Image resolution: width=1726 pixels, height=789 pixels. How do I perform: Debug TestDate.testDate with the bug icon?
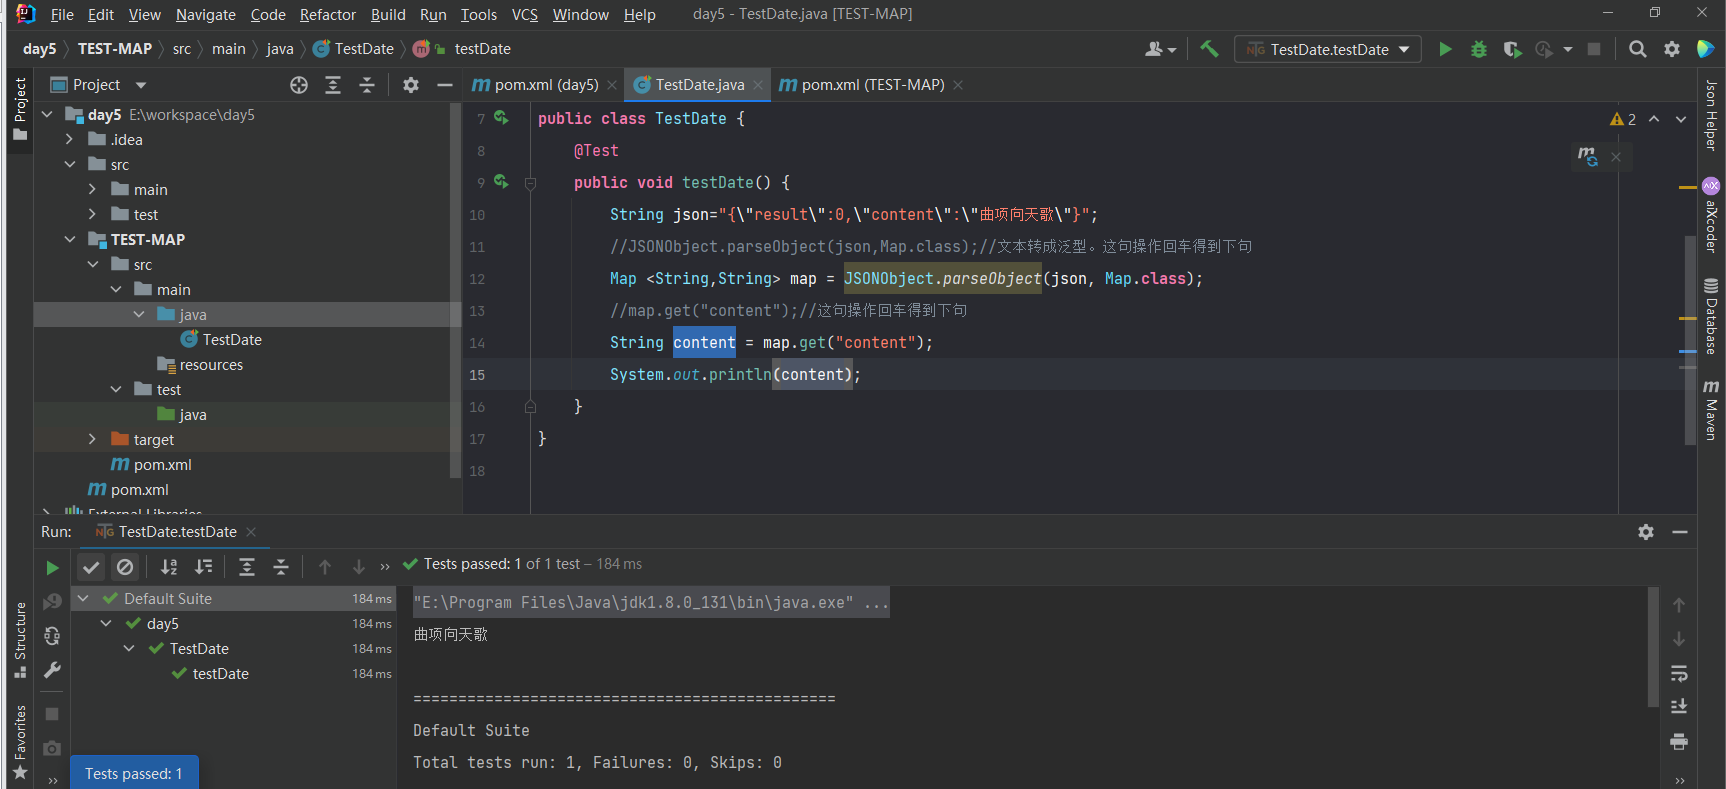(1479, 49)
